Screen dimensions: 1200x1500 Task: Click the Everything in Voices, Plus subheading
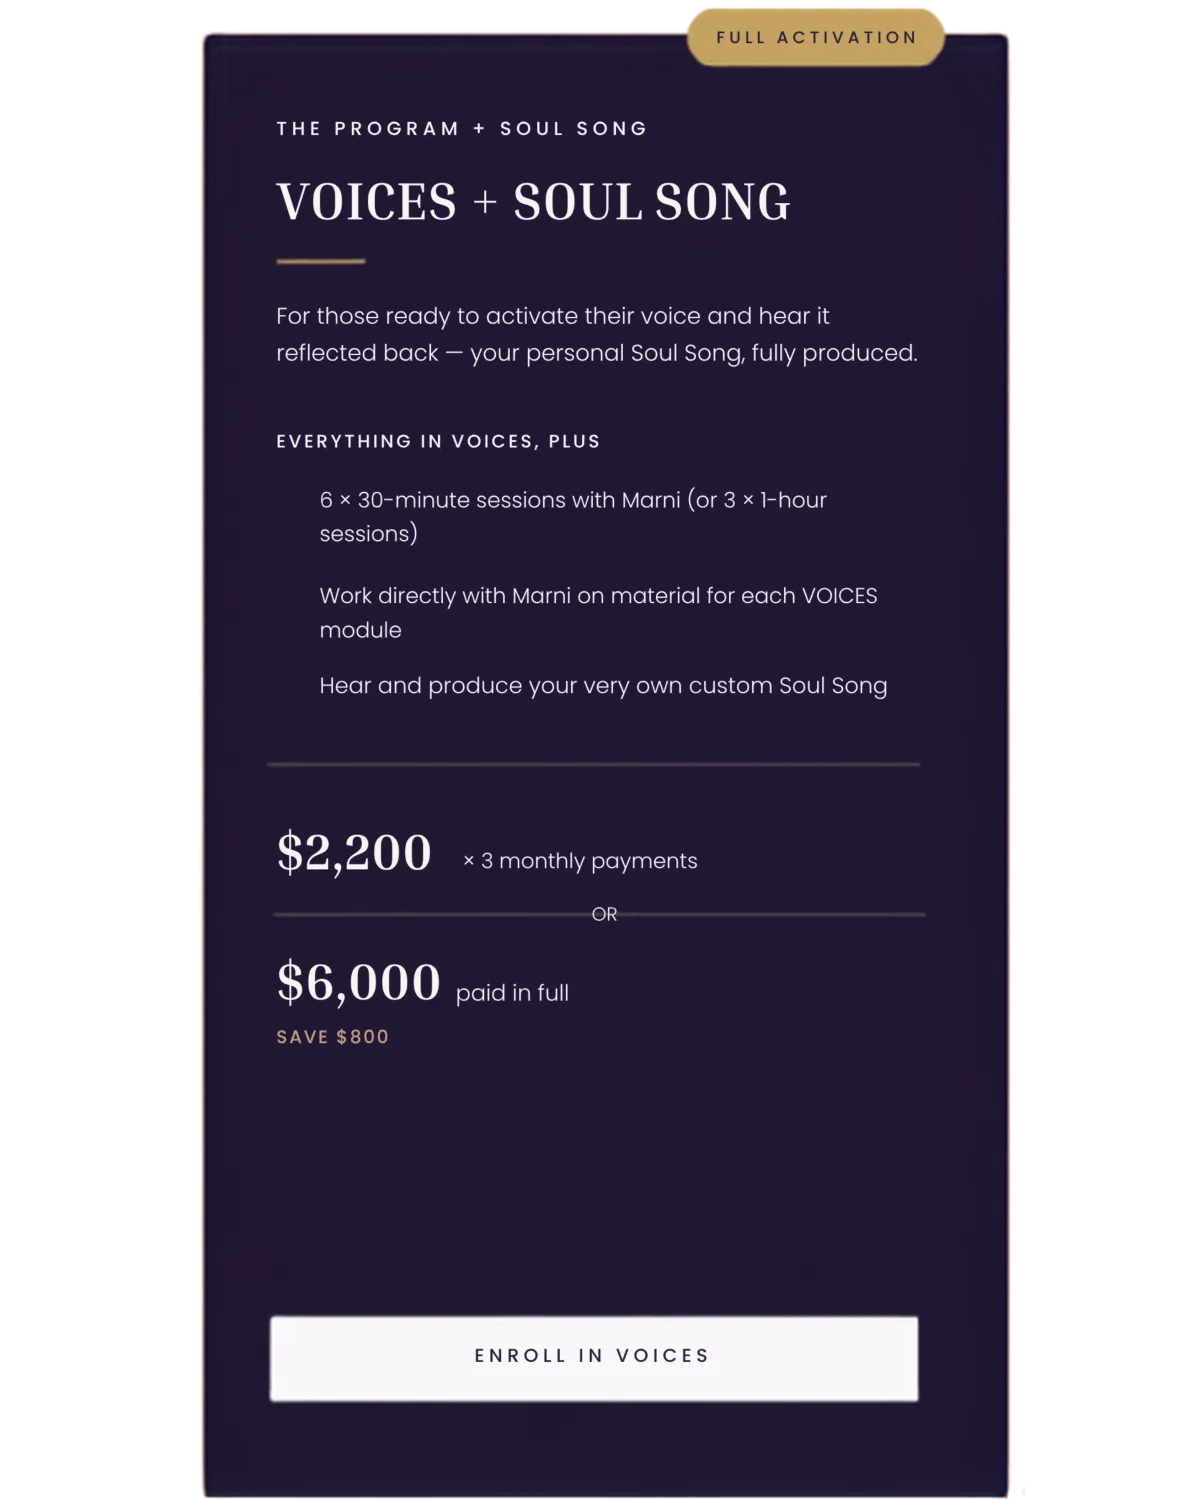(438, 441)
